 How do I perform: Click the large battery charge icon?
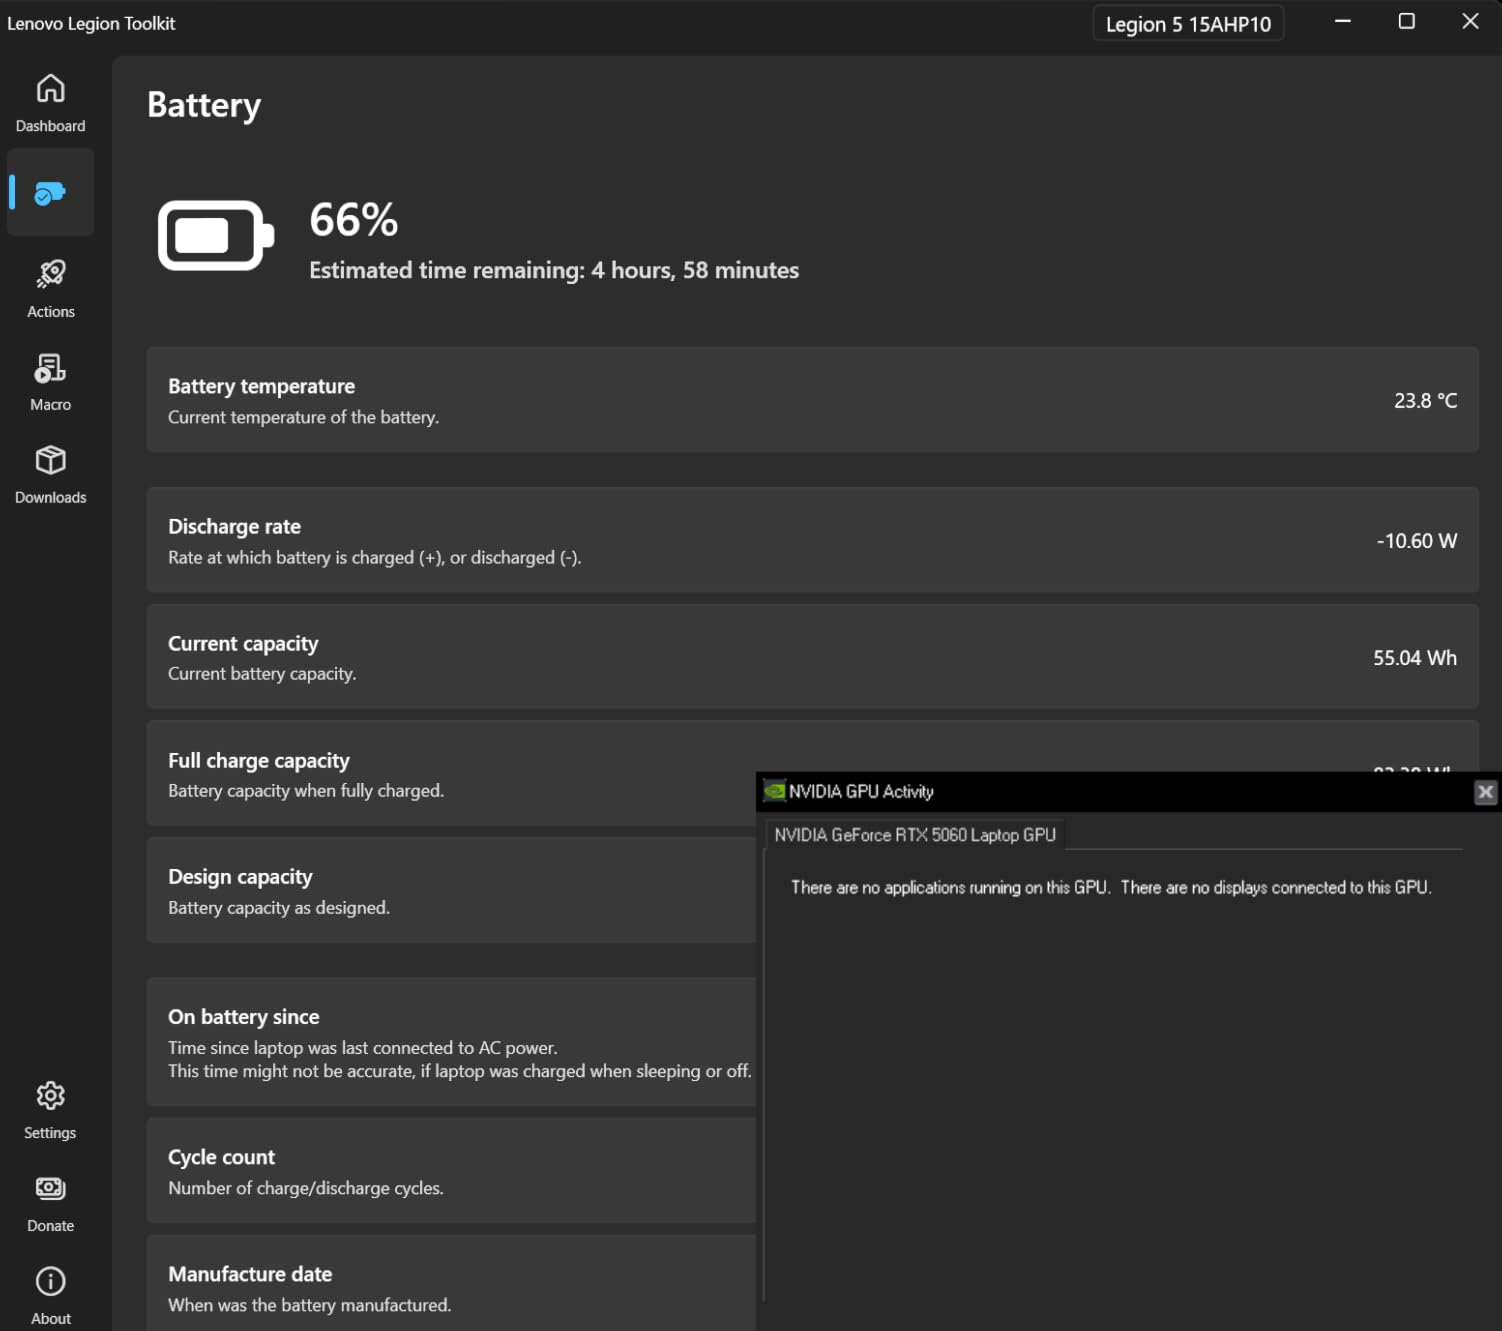point(214,236)
